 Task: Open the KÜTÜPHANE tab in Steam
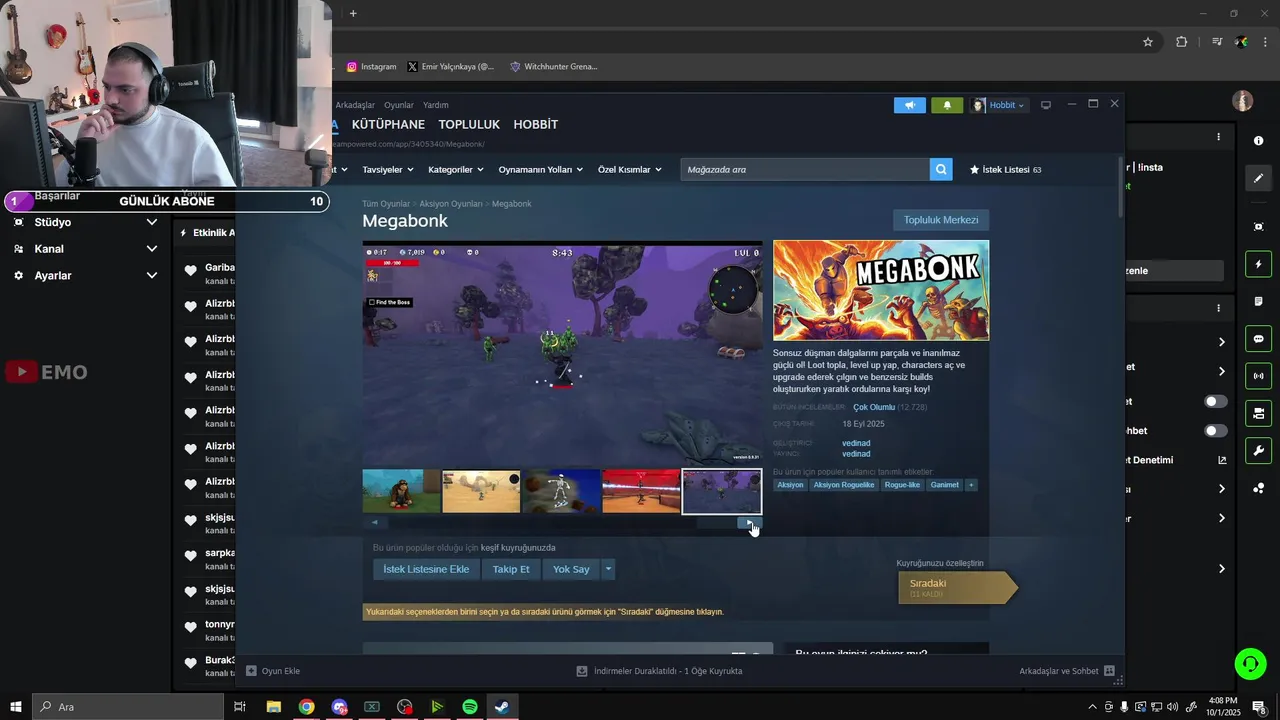pyautogui.click(x=388, y=125)
